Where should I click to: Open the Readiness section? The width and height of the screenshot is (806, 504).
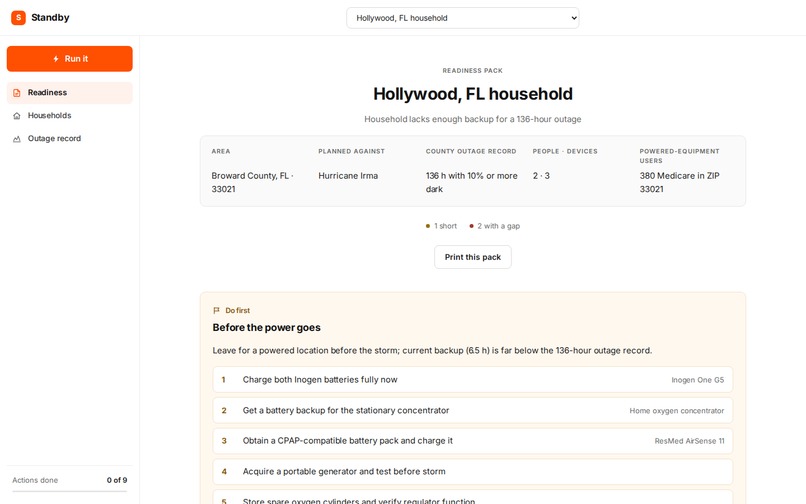point(69,93)
